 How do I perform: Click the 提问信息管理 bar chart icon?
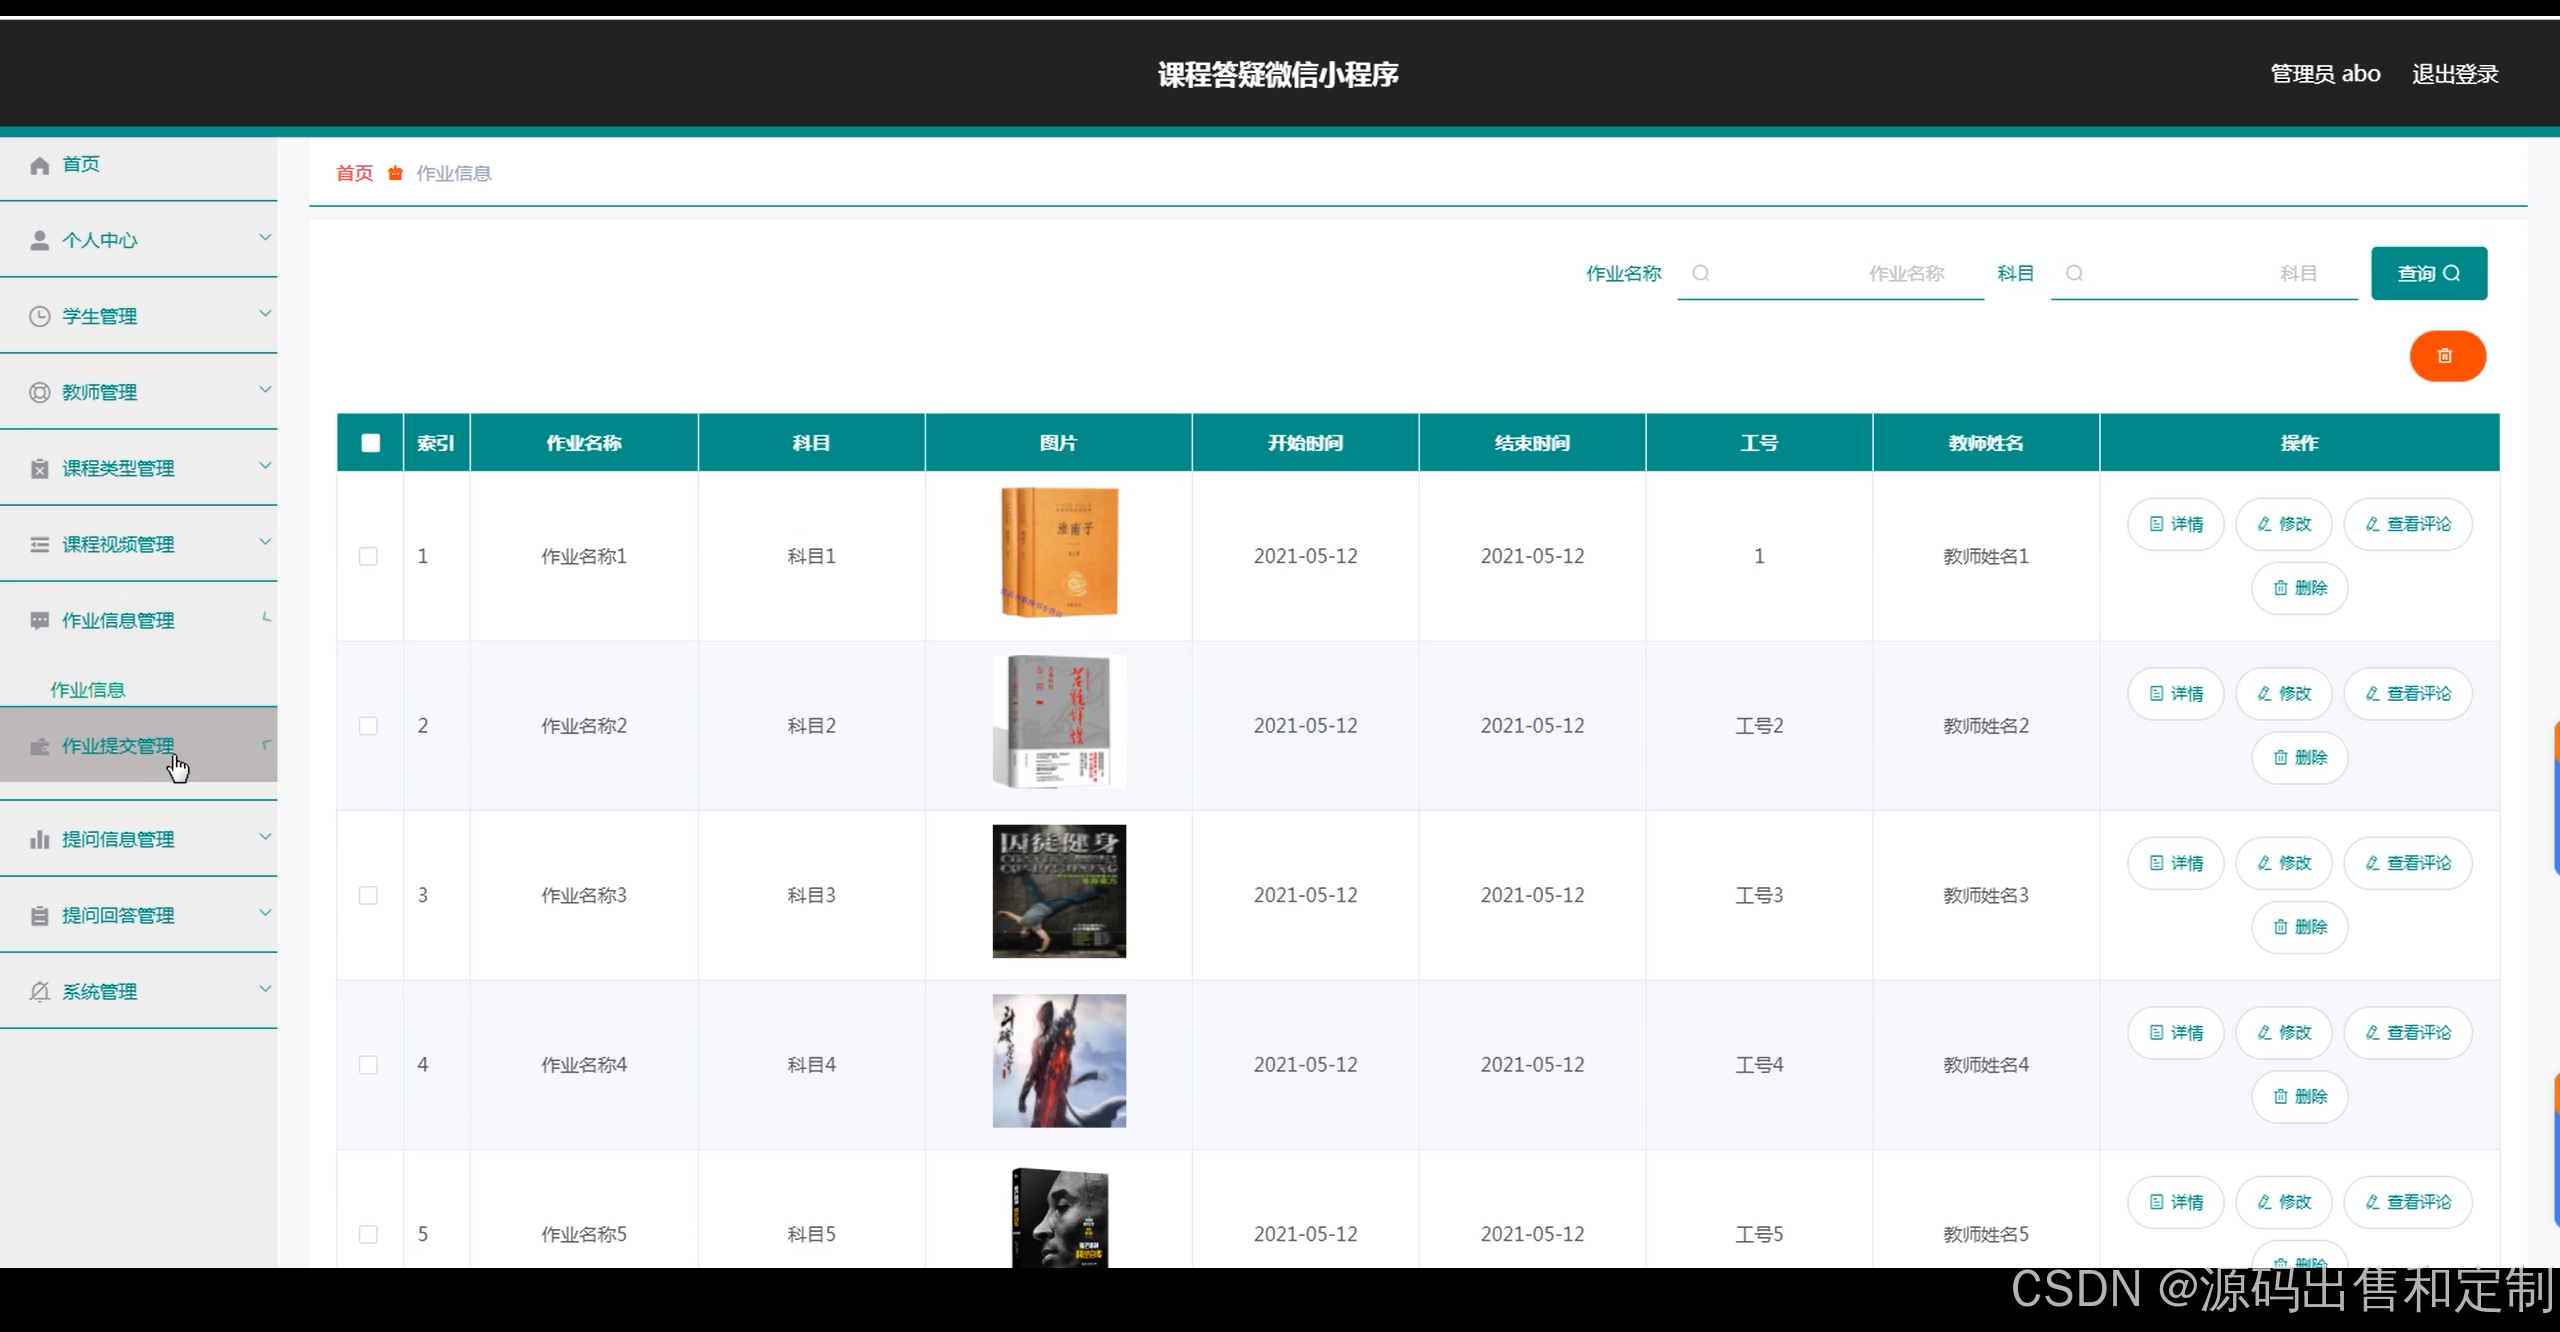[40, 840]
